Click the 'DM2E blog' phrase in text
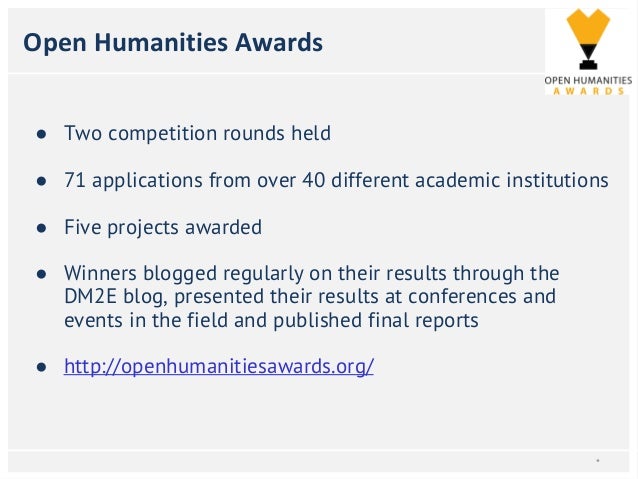This screenshot has height=479, width=638. [x=116, y=297]
